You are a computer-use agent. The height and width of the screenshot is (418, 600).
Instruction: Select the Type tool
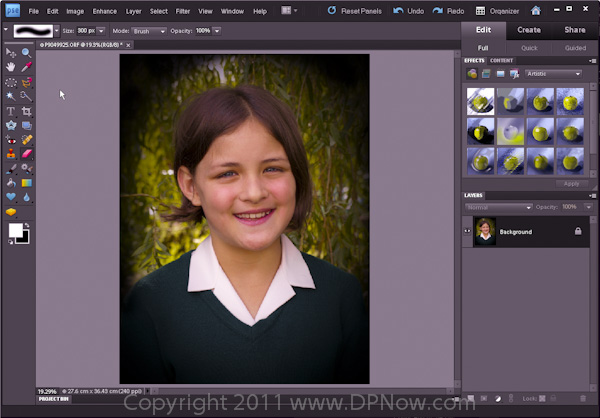click(x=11, y=111)
